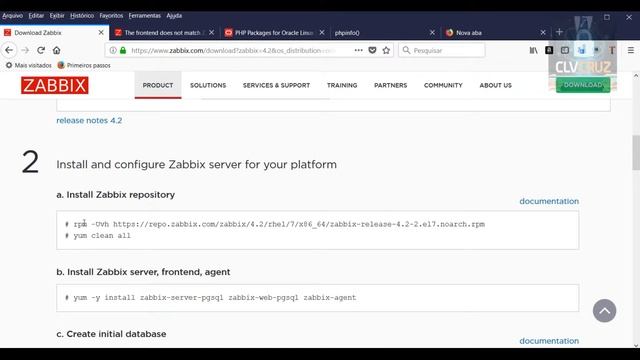640x360 pixels.
Task: Open documentation link for Create initial database
Action: click(x=549, y=341)
